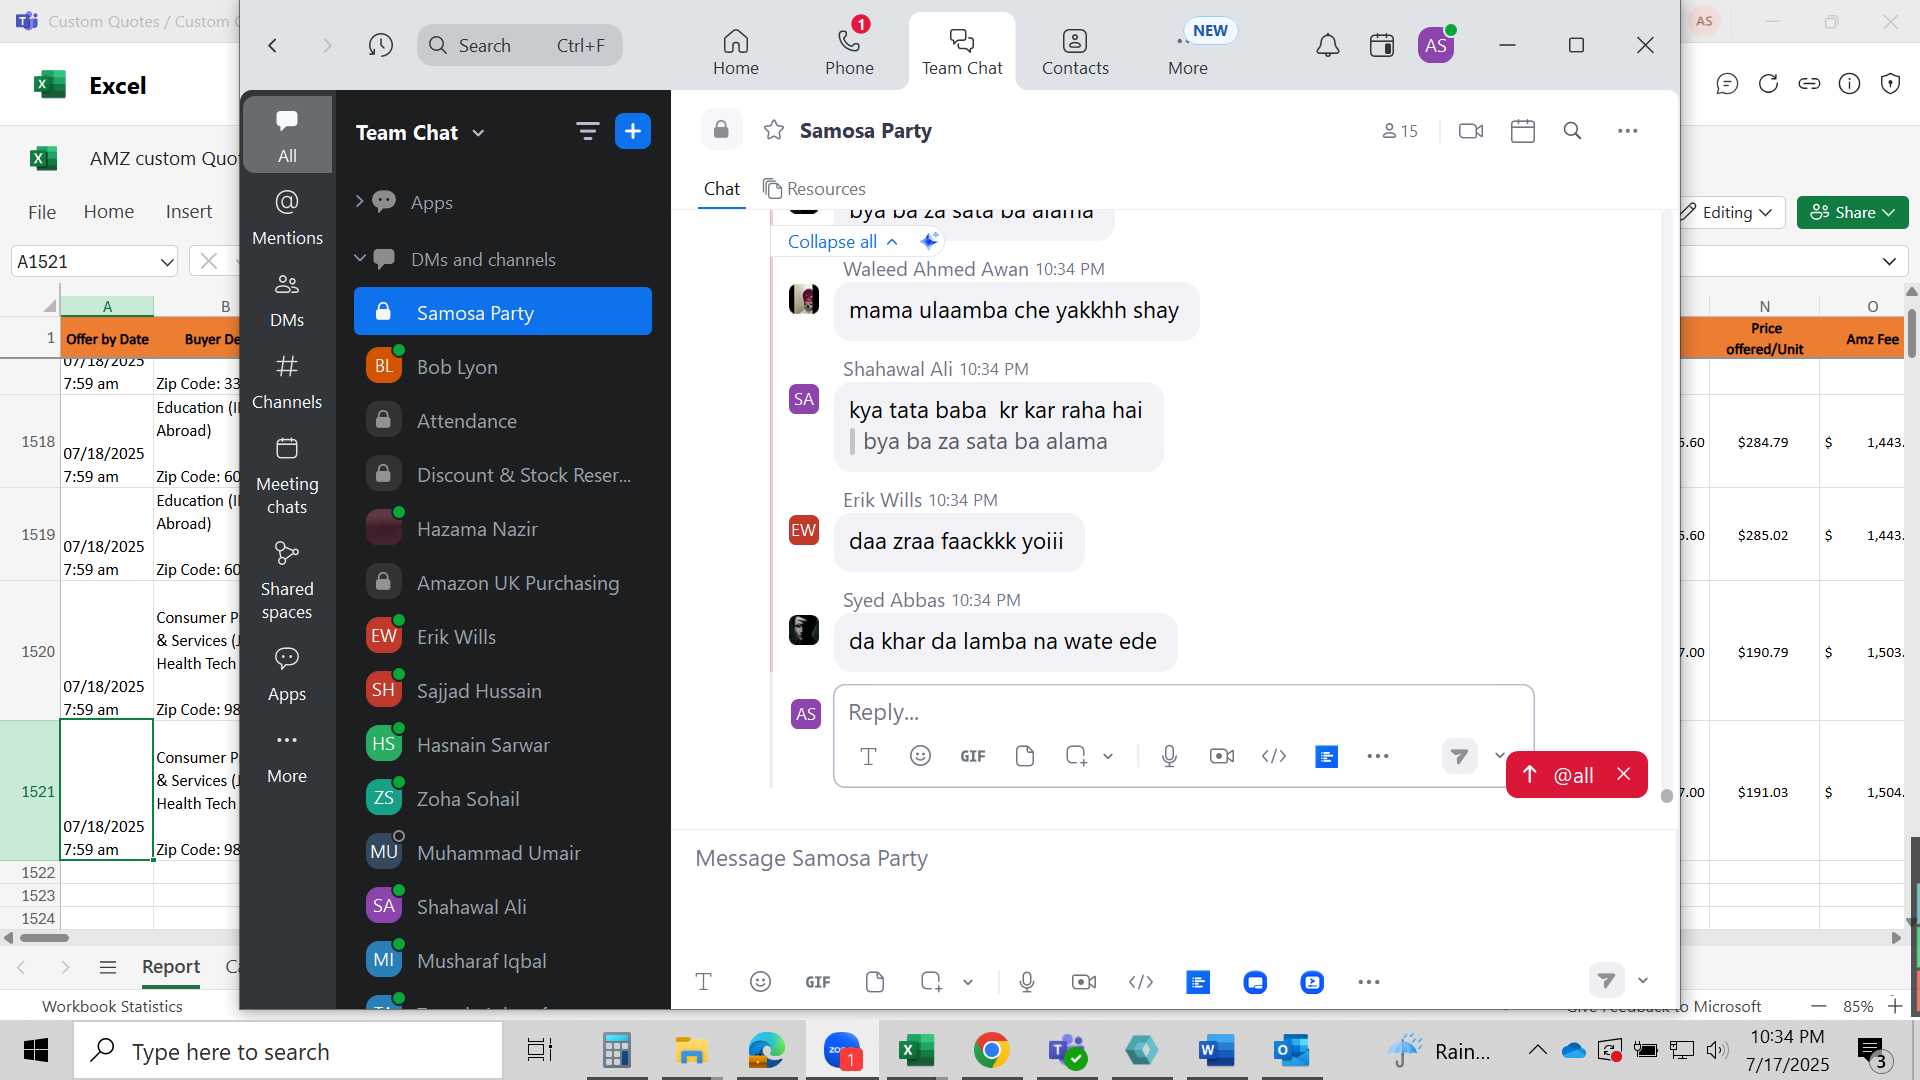Attach a file in main message box
This screenshot has width=1920, height=1080.
(x=875, y=982)
